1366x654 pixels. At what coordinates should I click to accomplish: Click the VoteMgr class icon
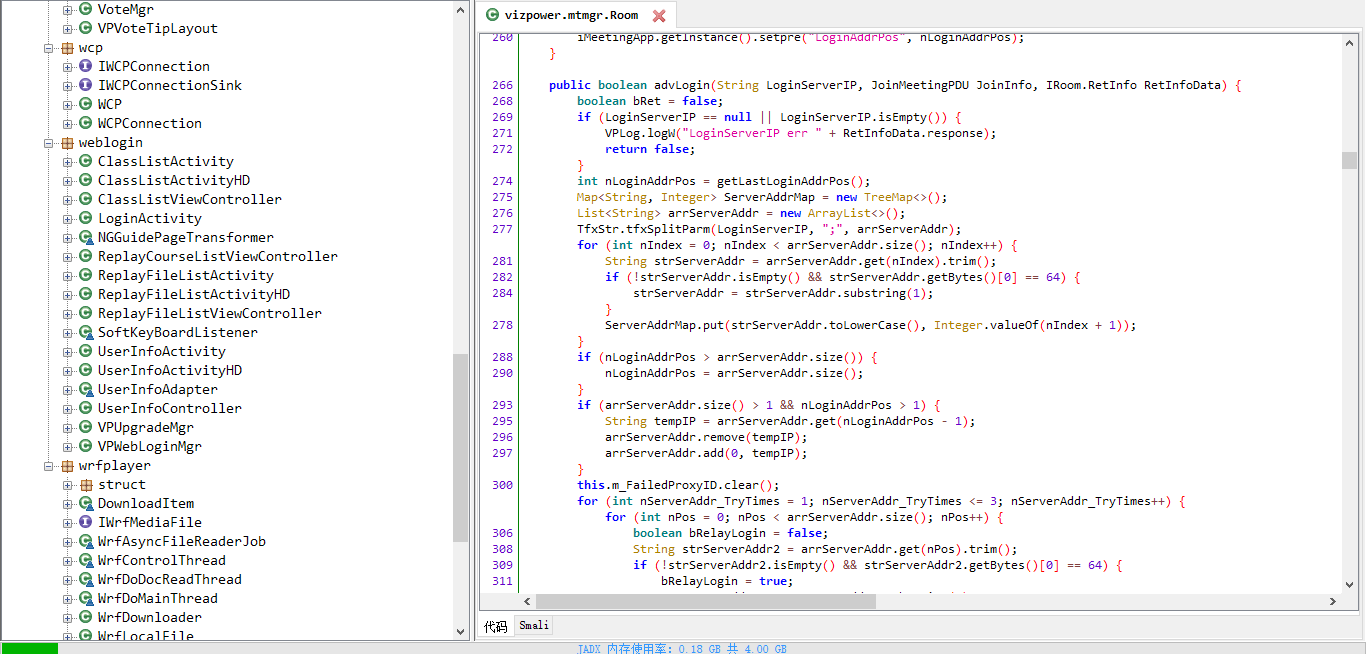[84, 9]
